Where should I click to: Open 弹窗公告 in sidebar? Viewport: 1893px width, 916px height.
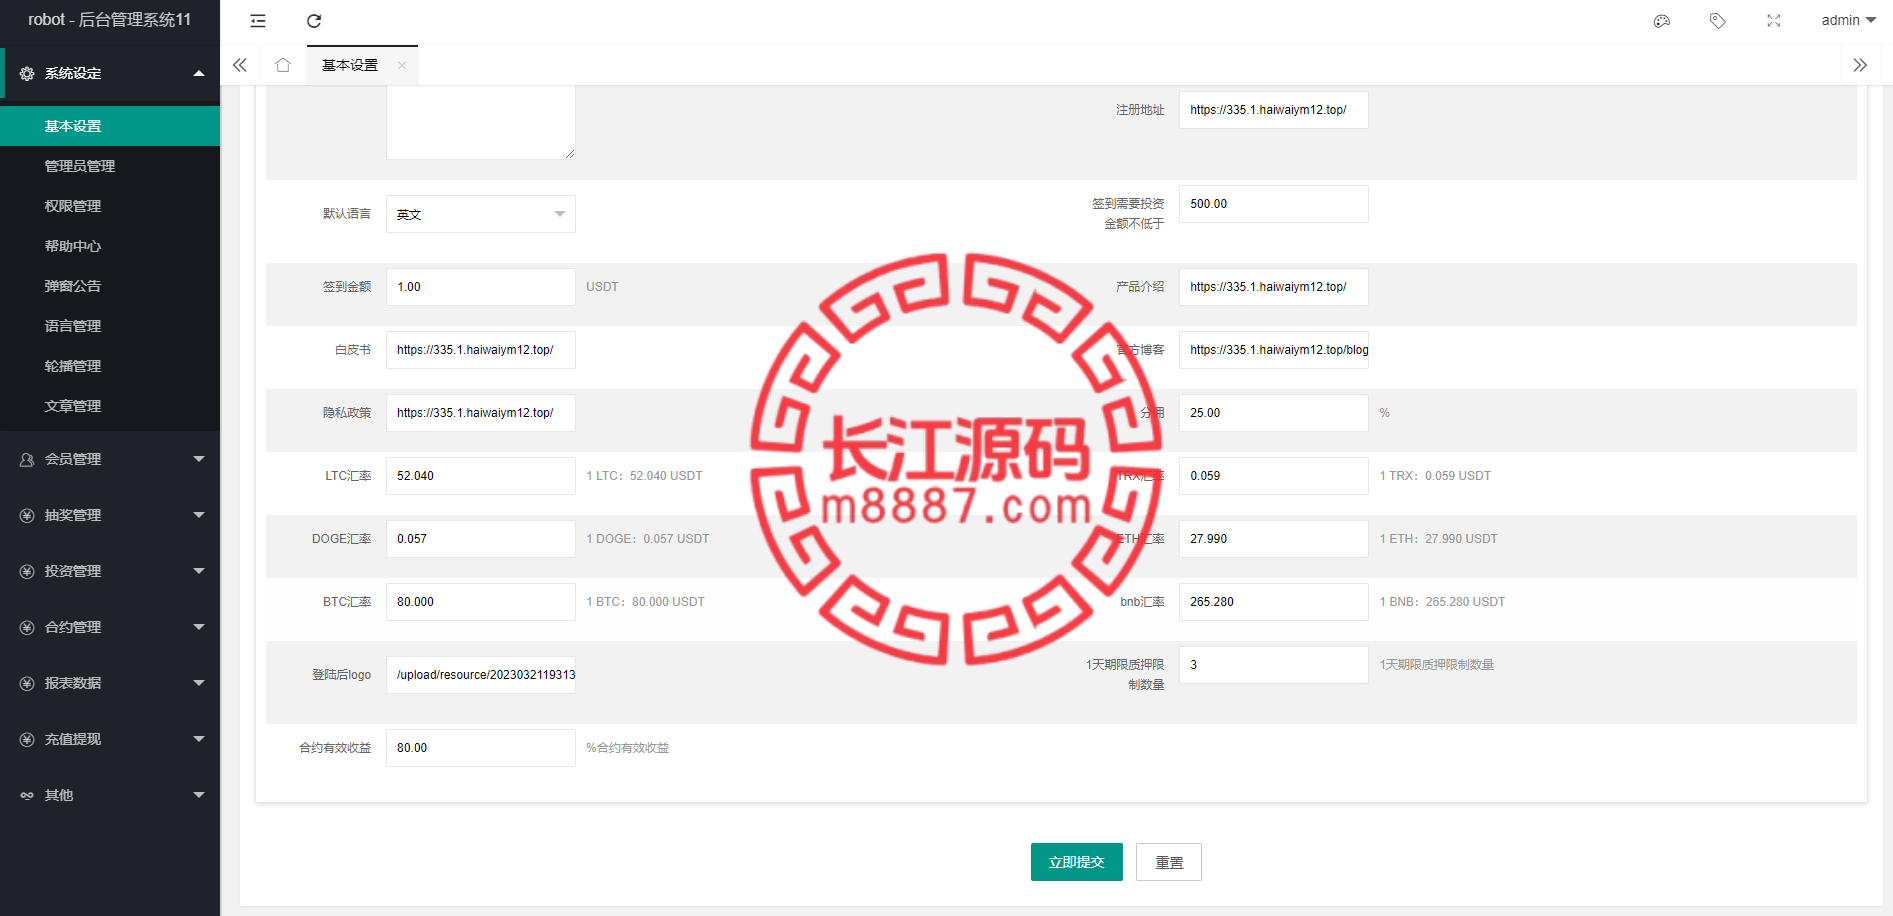coord(110,286)
